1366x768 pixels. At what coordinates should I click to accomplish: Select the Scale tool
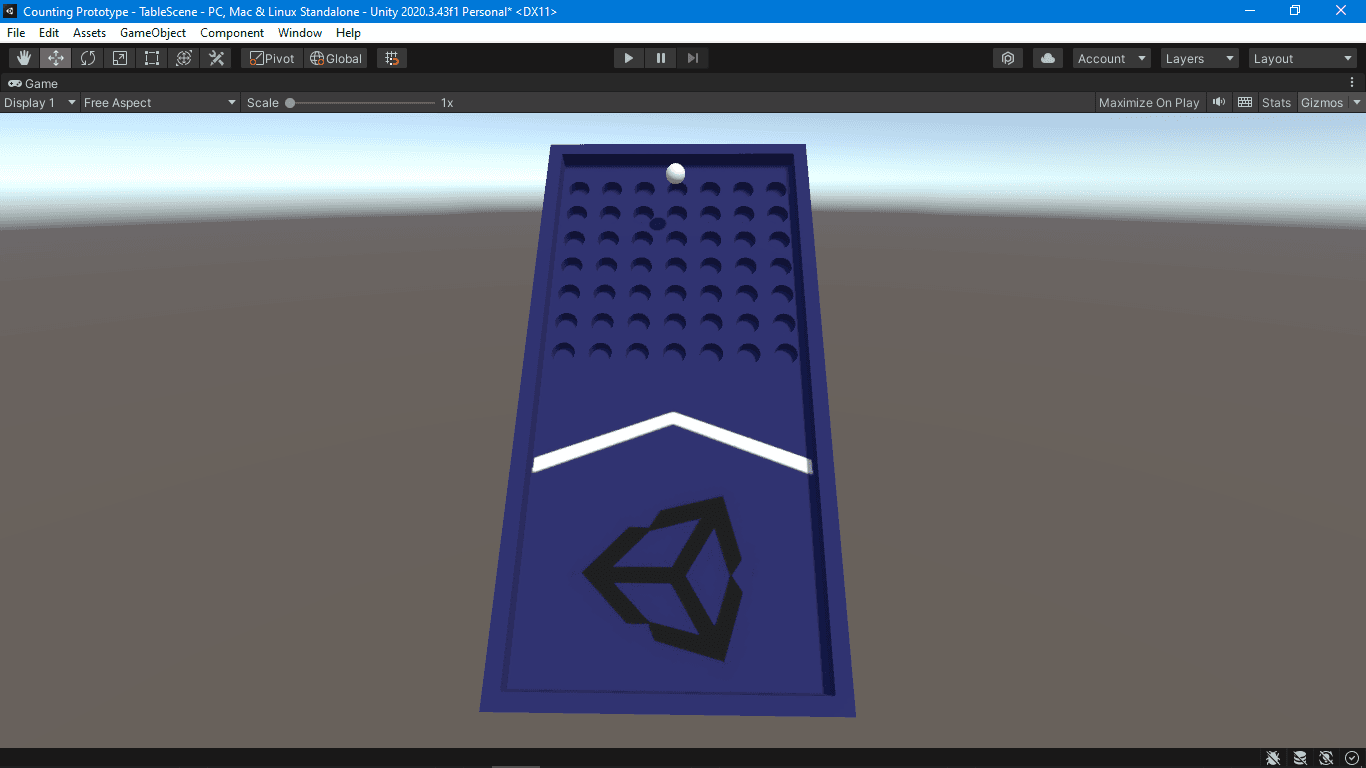120,58
